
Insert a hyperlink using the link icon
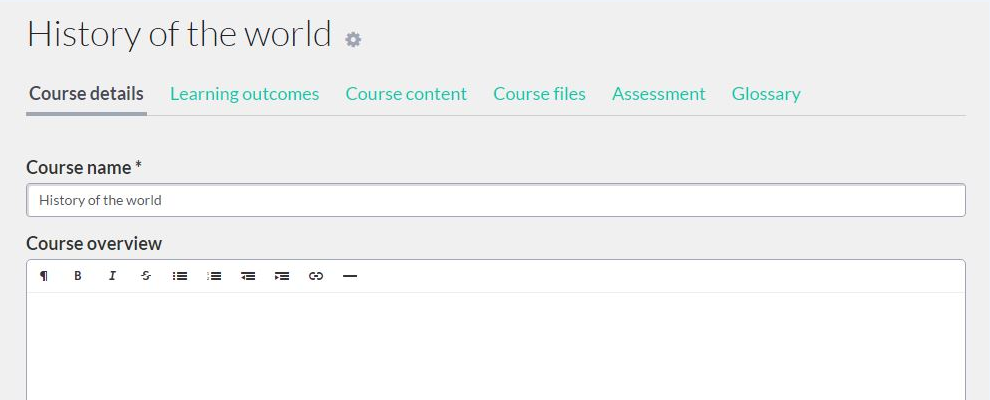(316, 276)
